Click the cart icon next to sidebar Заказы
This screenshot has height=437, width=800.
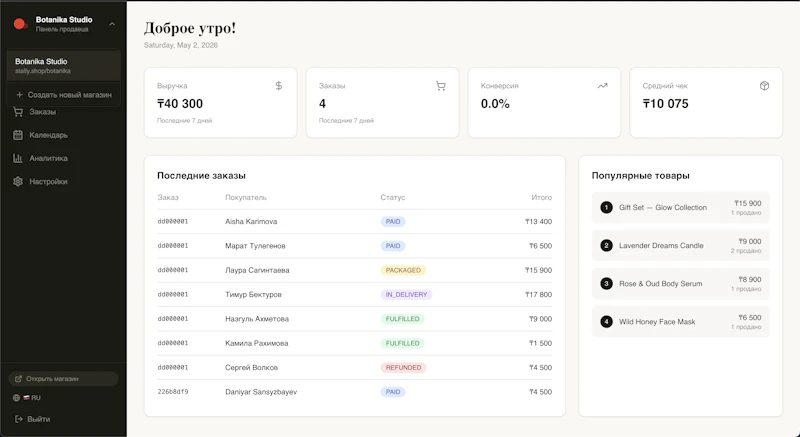(18, 112)
